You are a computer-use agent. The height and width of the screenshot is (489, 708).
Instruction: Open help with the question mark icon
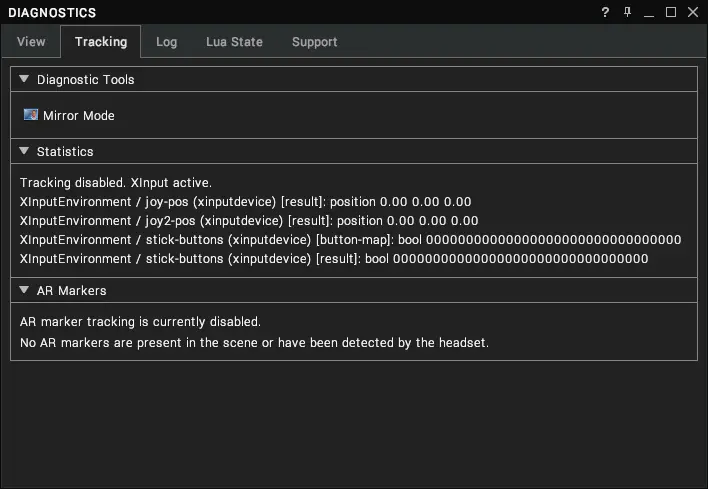click(x=605, y=12)
